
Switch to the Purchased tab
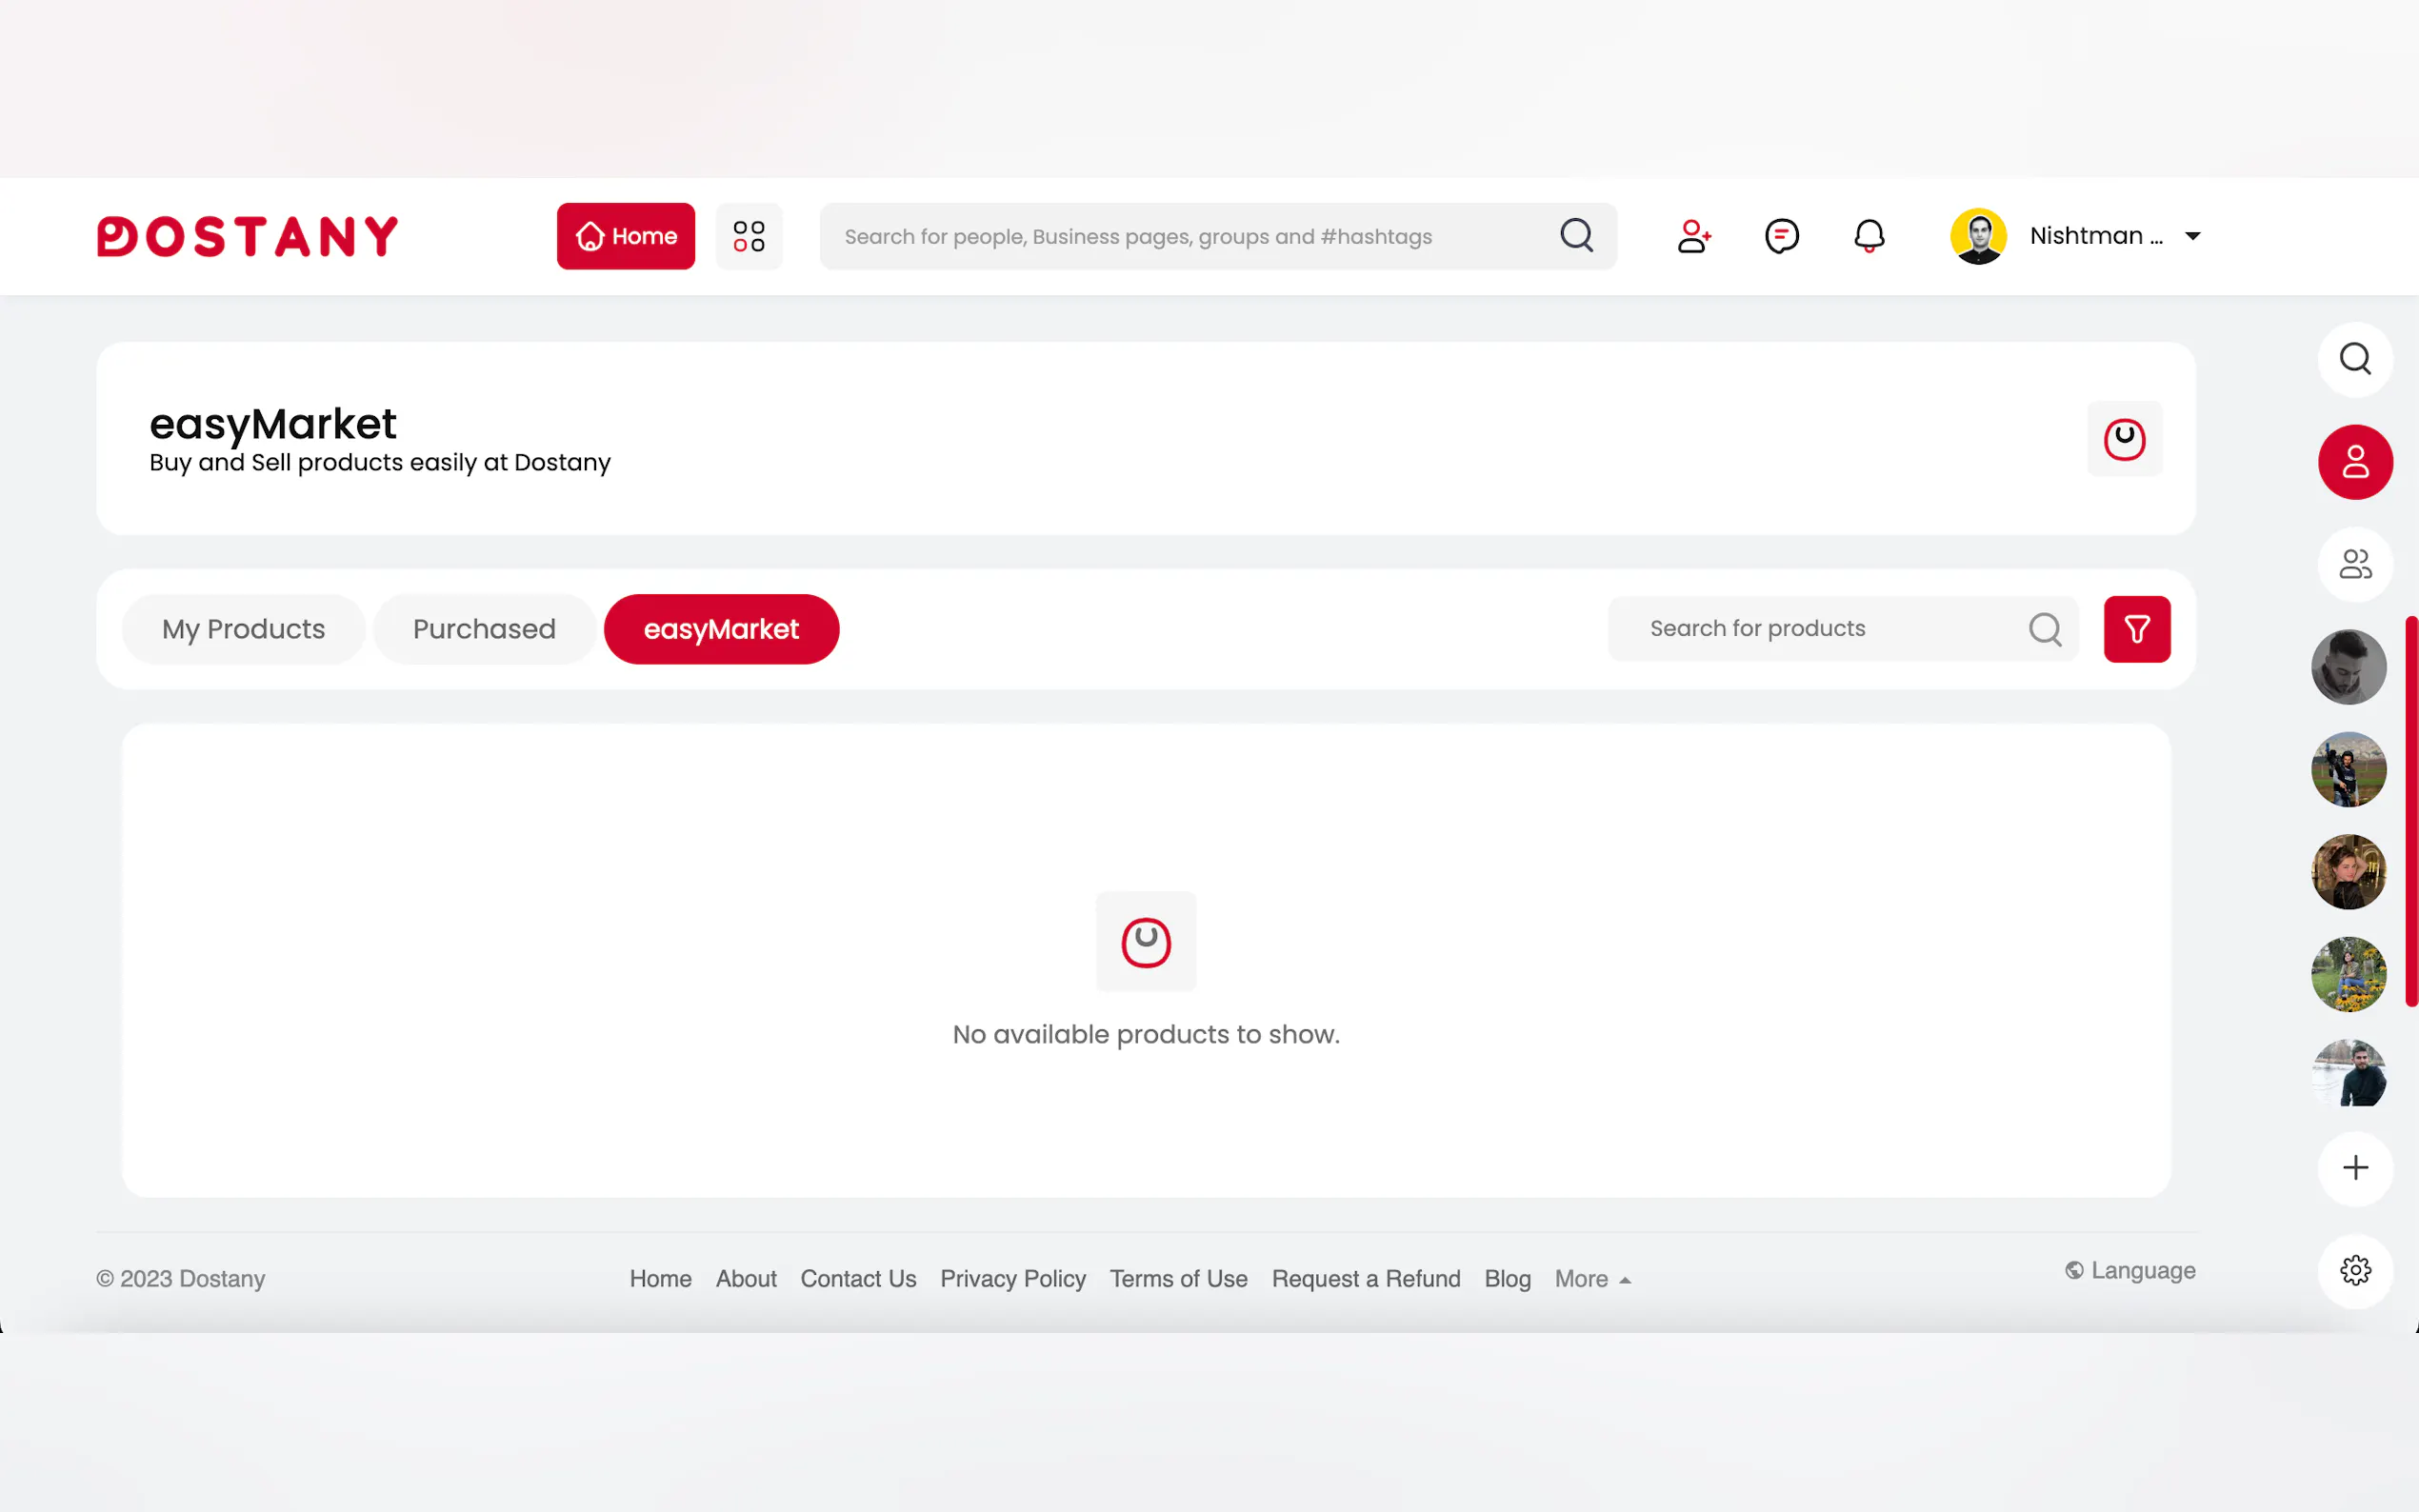[x=484, y=629]
